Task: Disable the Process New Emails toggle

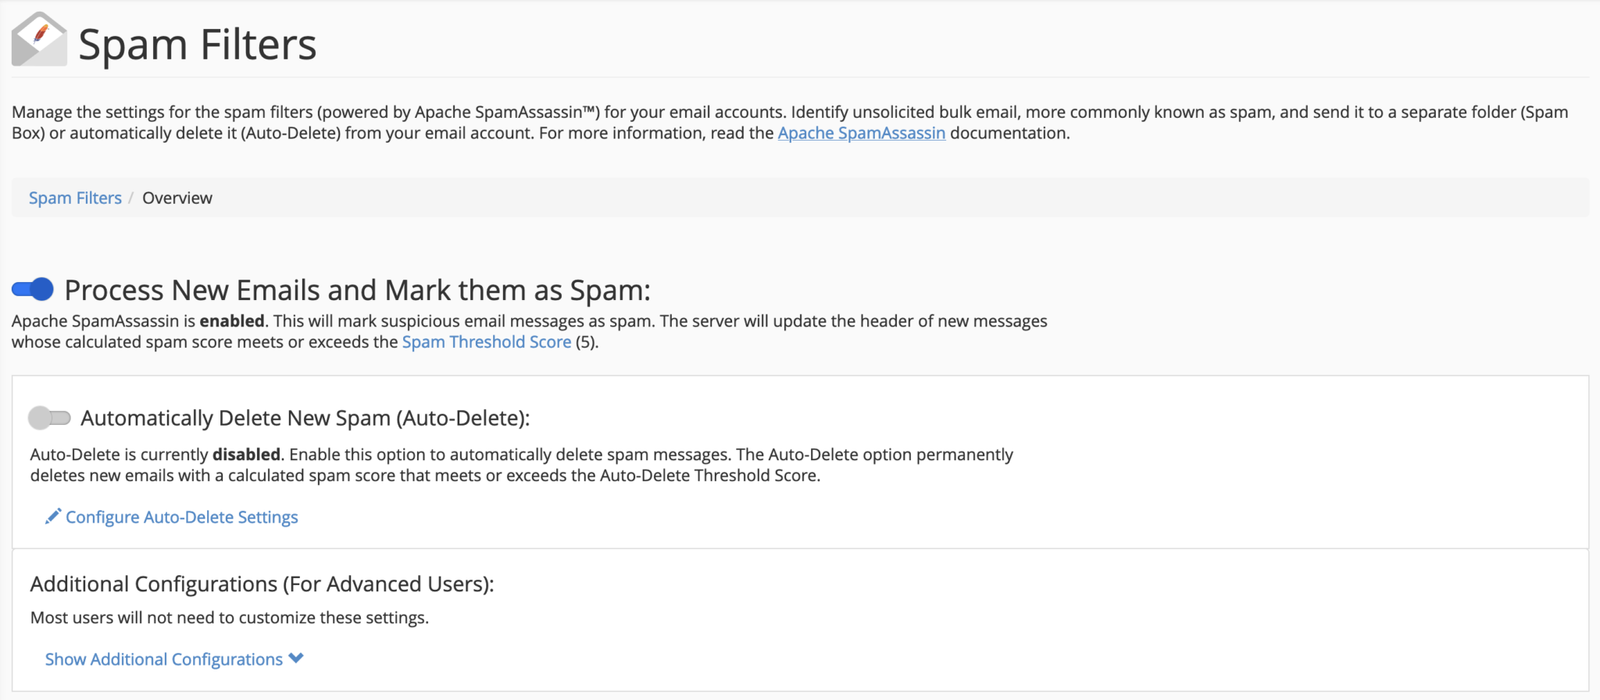Action: 33,290
